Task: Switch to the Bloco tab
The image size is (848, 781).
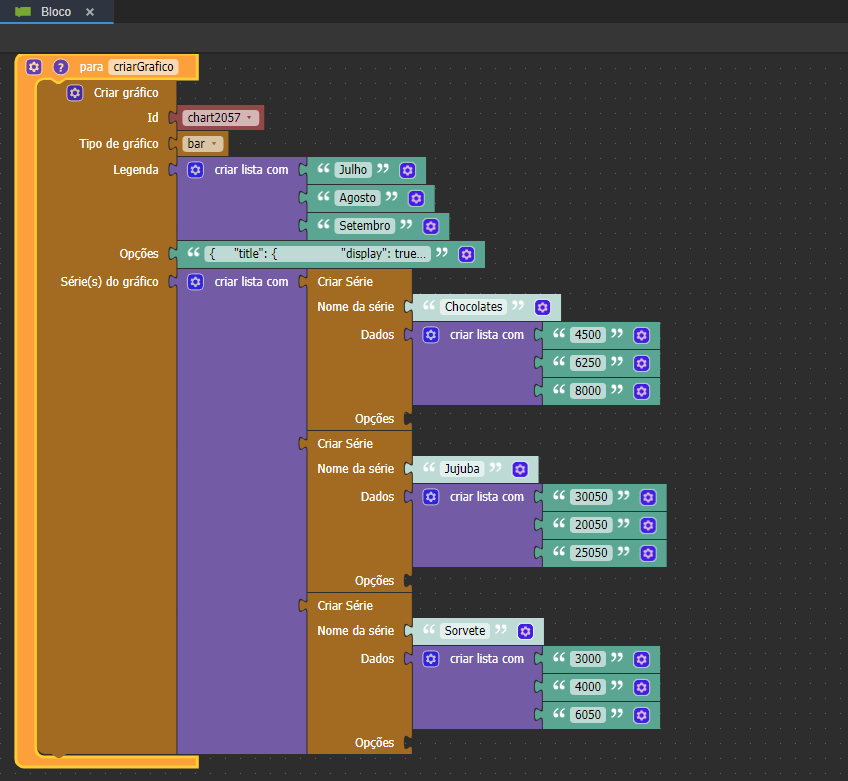Action: point(56,11)
